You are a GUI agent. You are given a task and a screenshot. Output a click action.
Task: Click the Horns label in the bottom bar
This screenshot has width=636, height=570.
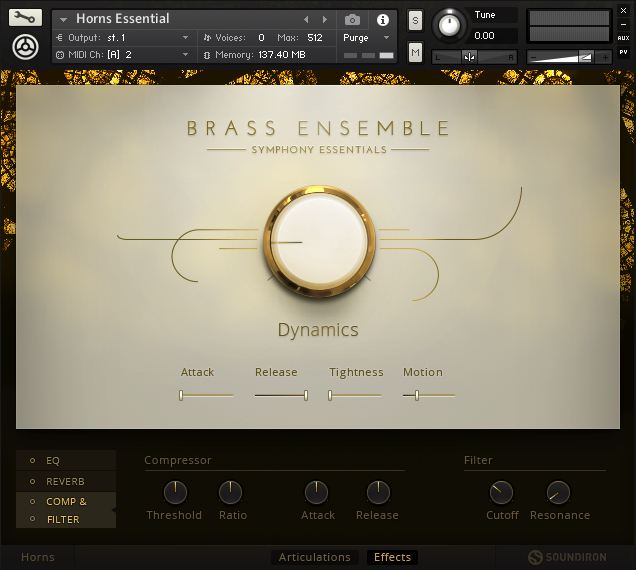coord(38,557)
